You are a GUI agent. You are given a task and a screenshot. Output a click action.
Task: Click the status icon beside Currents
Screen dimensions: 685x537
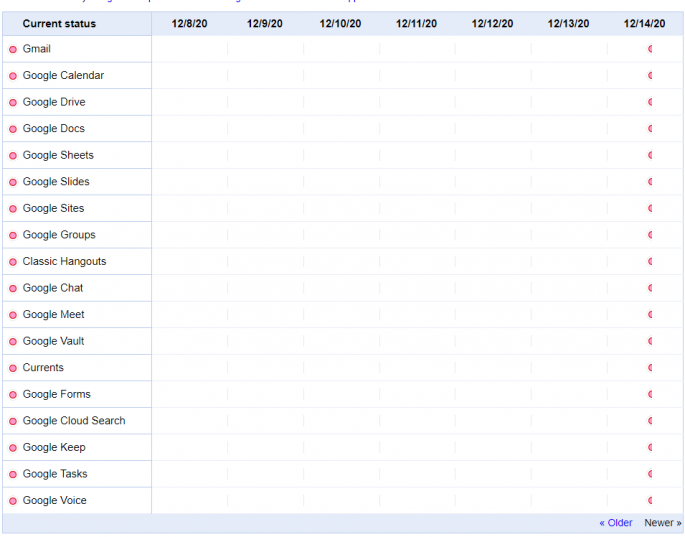(x=13, y=368)
